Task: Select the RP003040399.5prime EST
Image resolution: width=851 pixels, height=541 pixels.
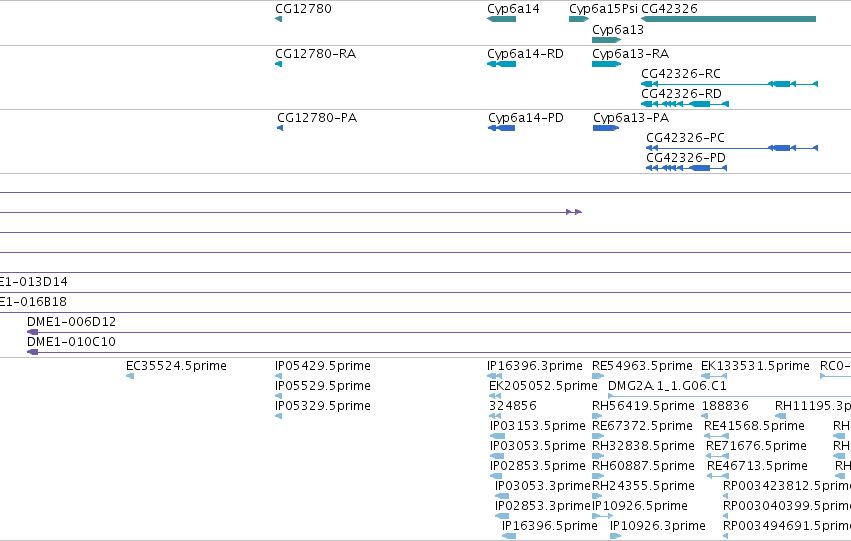Action: tap(726, 516)
